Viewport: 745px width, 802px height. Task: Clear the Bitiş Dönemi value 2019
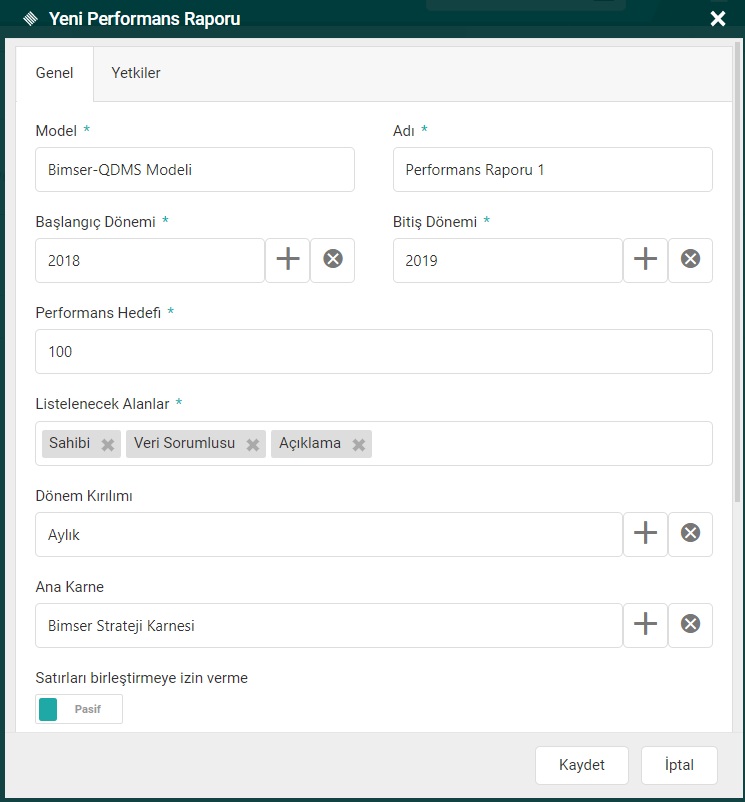[x=690, y=260]
